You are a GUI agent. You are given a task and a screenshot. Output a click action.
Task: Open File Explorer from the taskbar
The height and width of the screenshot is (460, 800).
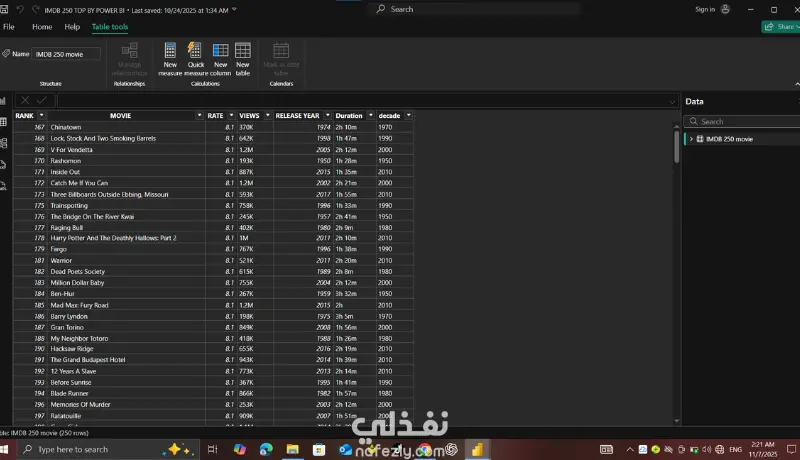click(292, 449)
